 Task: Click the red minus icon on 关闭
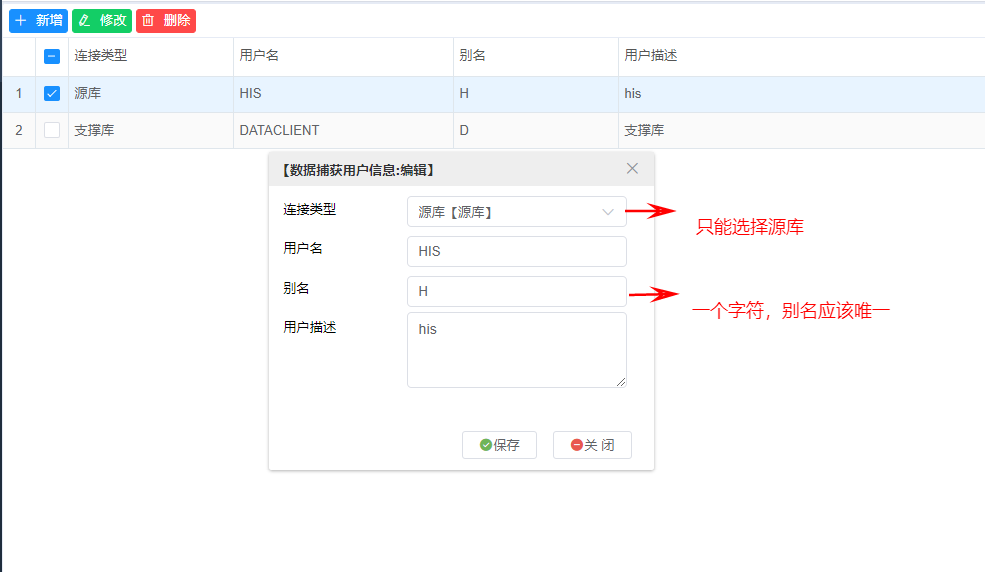(577, 445)
